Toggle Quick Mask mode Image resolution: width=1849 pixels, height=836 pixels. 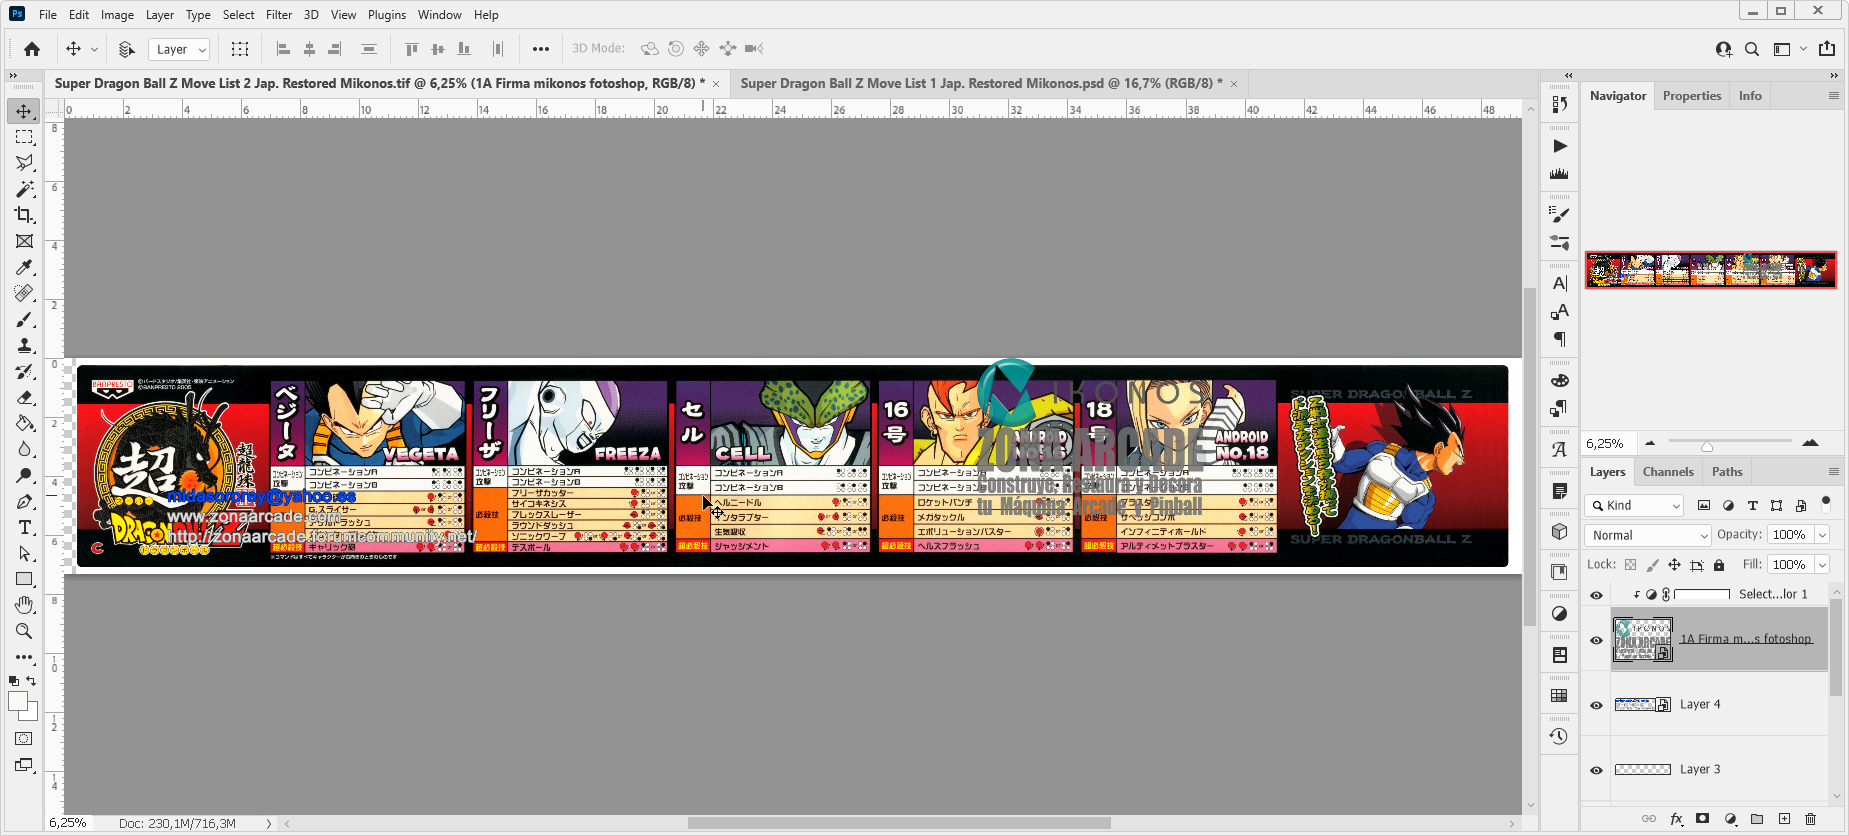[x=24, y=739]
